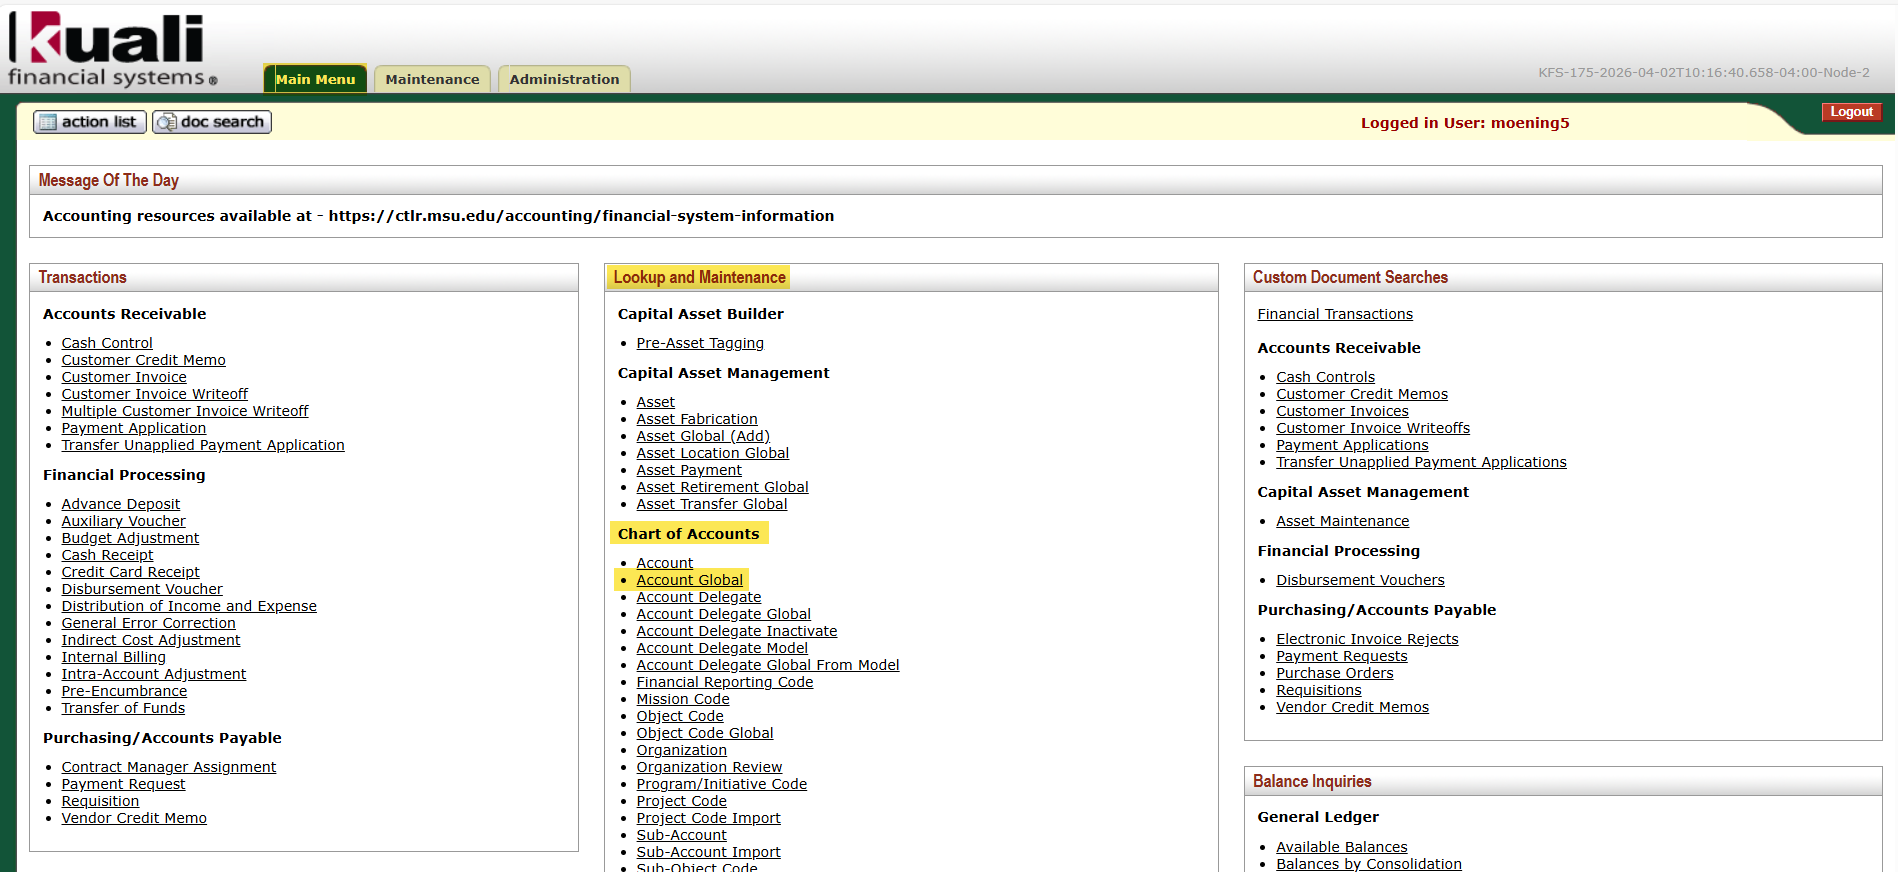1898x872 pixels.
Task: Open the Asset Location Global link
Action: (x=713, y=453)
